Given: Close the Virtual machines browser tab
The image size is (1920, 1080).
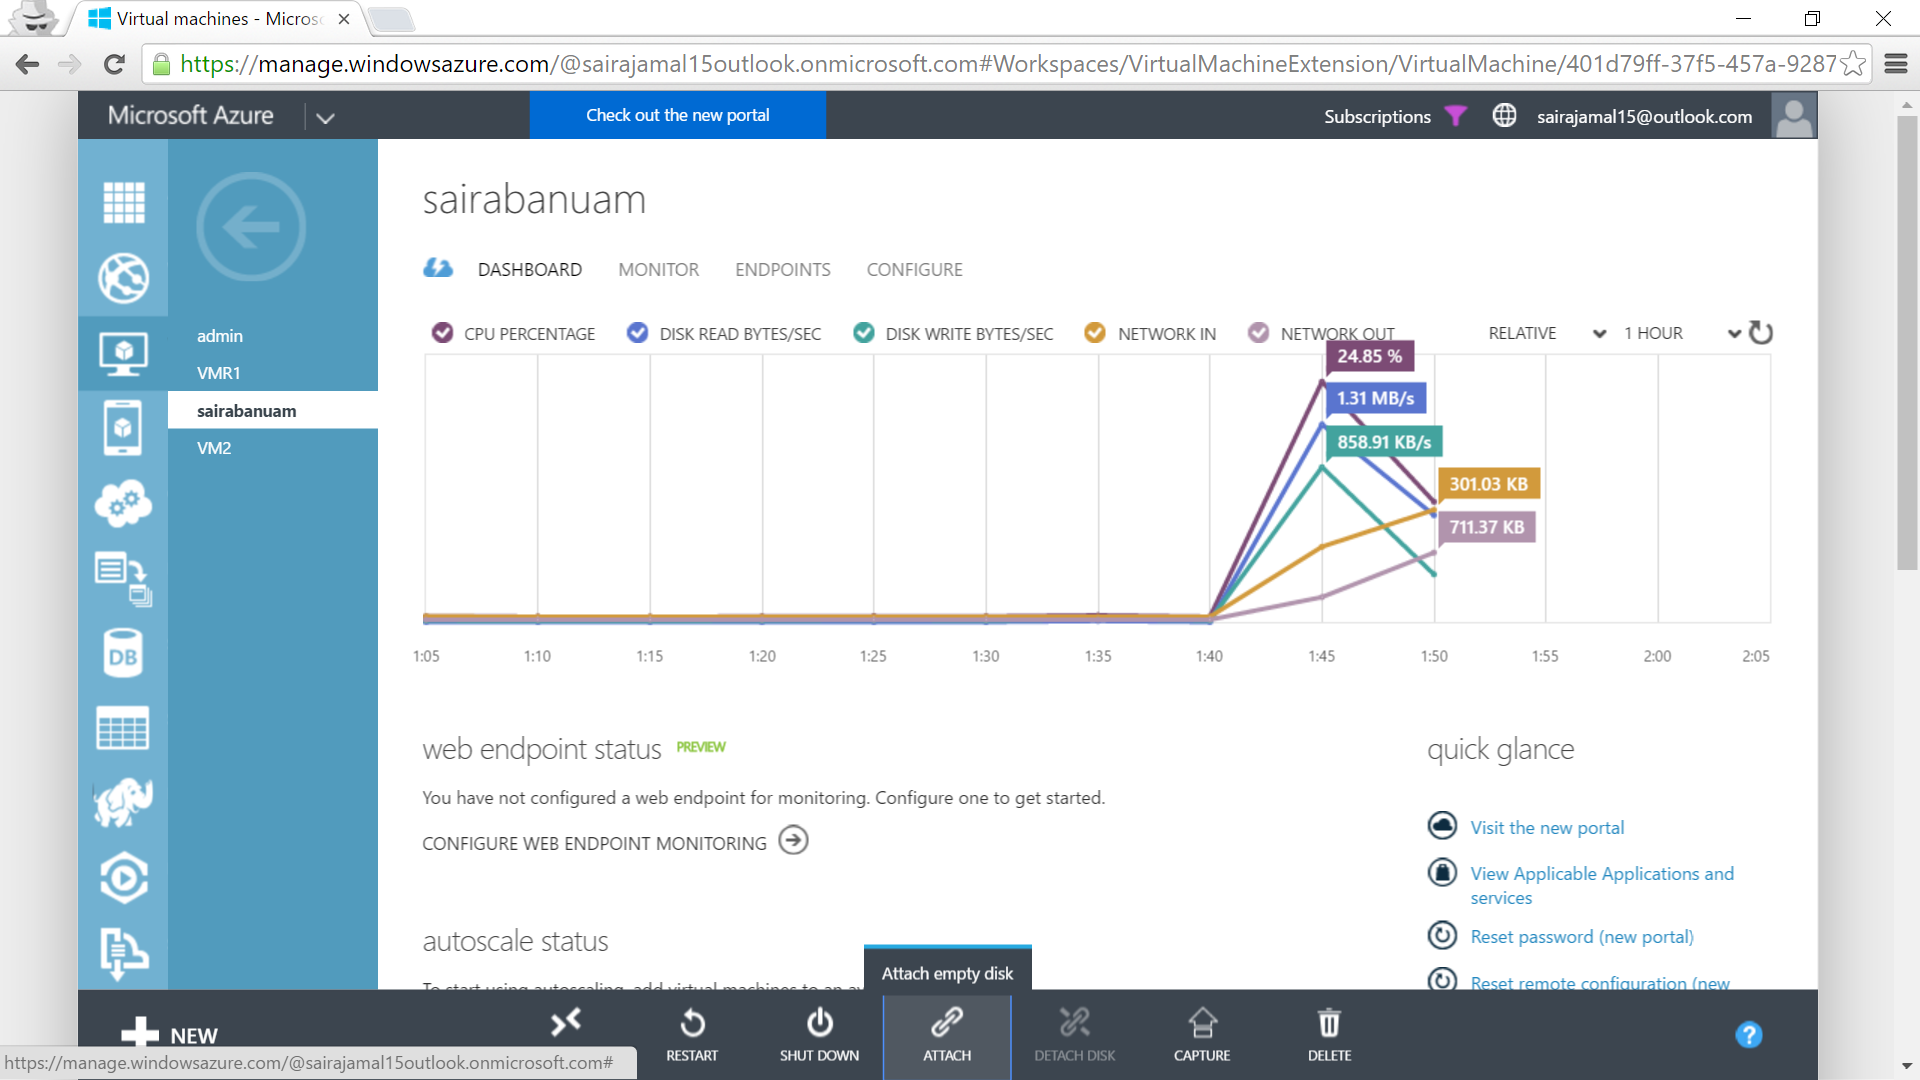Looking at the screenshot, I should [x=343, y=19].
